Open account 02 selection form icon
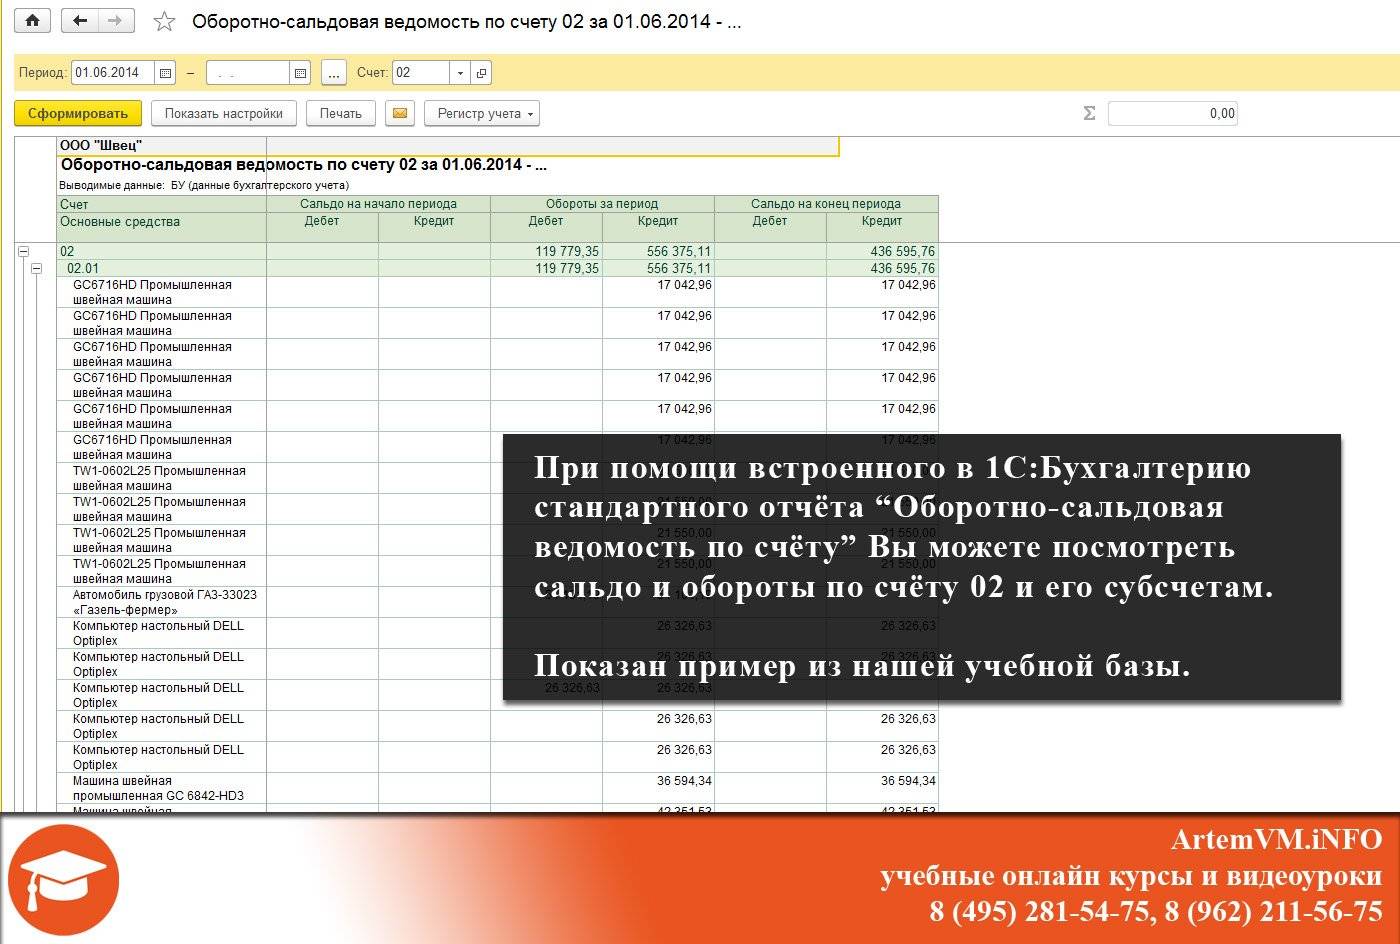This screenshot has width=1400, height=944. (x=481, y=73)
